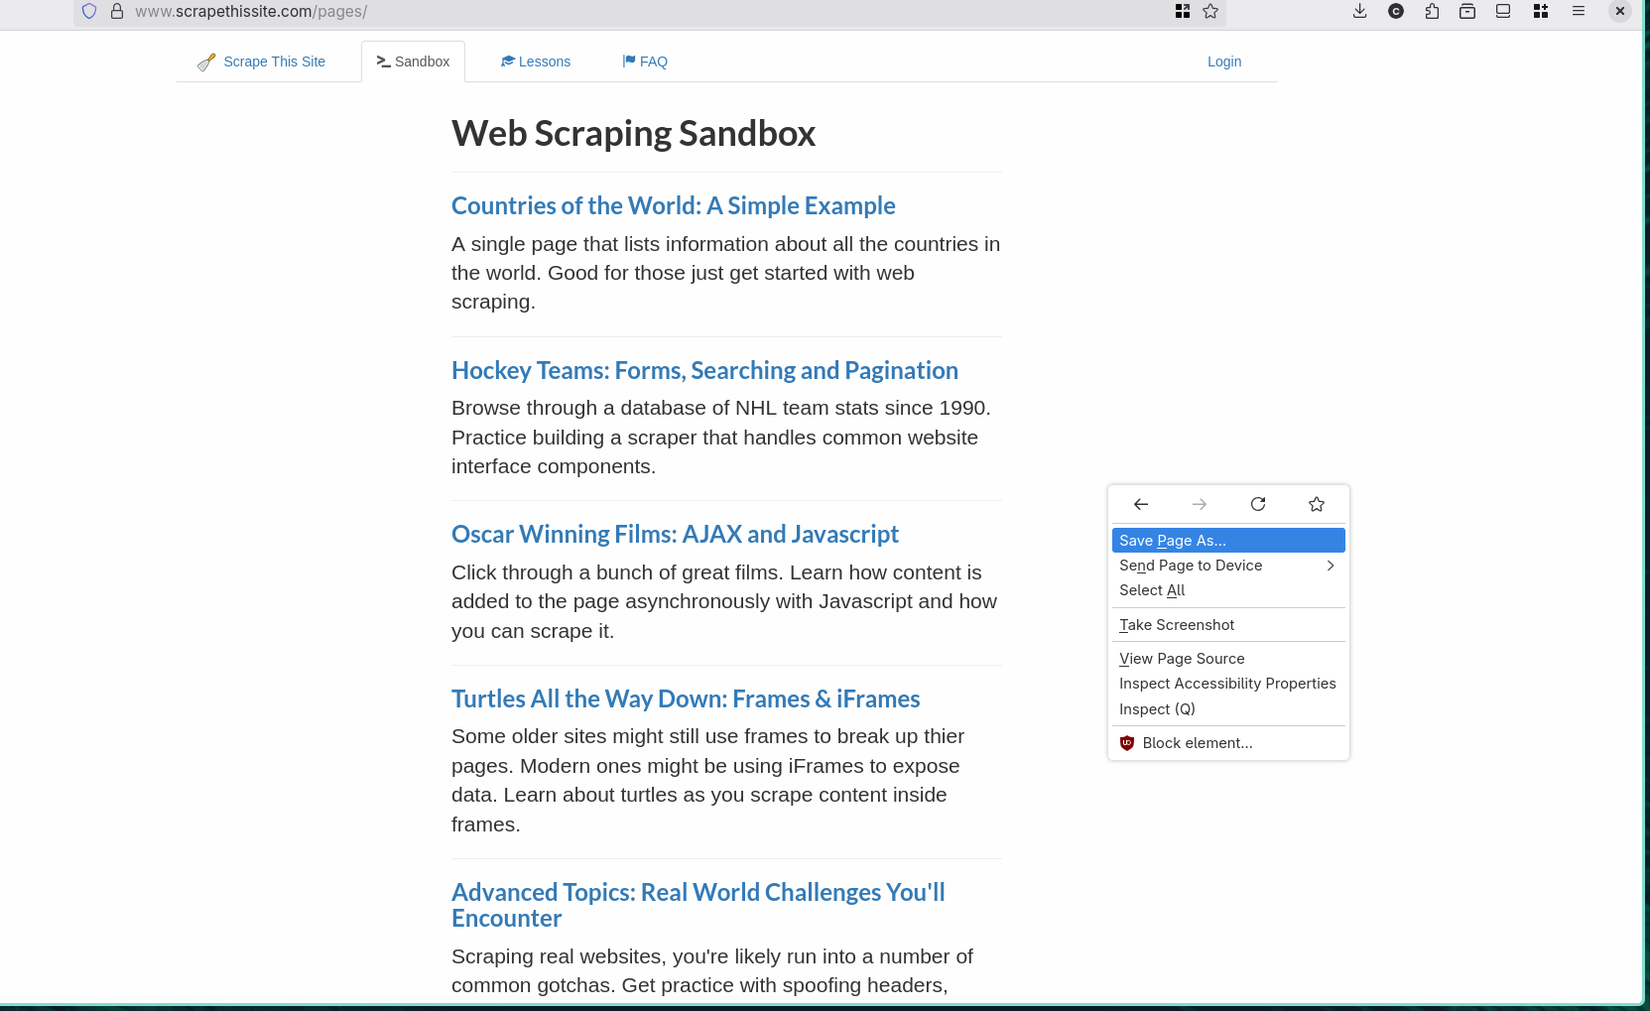Viewport: 1650px width, 1011px height.
Task: Bookmark this page with the star icon
Action: 1316,504
